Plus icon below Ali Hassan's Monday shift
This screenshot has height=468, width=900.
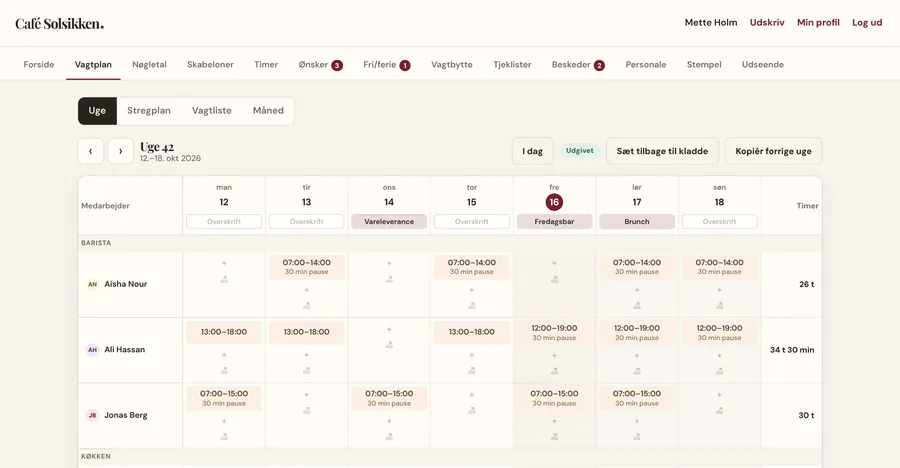pyautogui.click(x=224, y=355)
